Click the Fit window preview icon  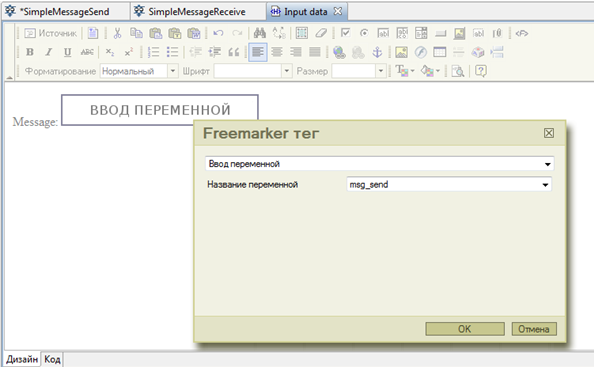[x=458, y=71]
